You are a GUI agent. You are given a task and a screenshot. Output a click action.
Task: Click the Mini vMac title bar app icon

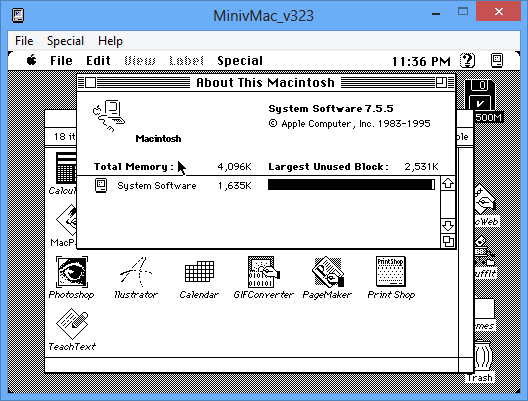point(18,15)
